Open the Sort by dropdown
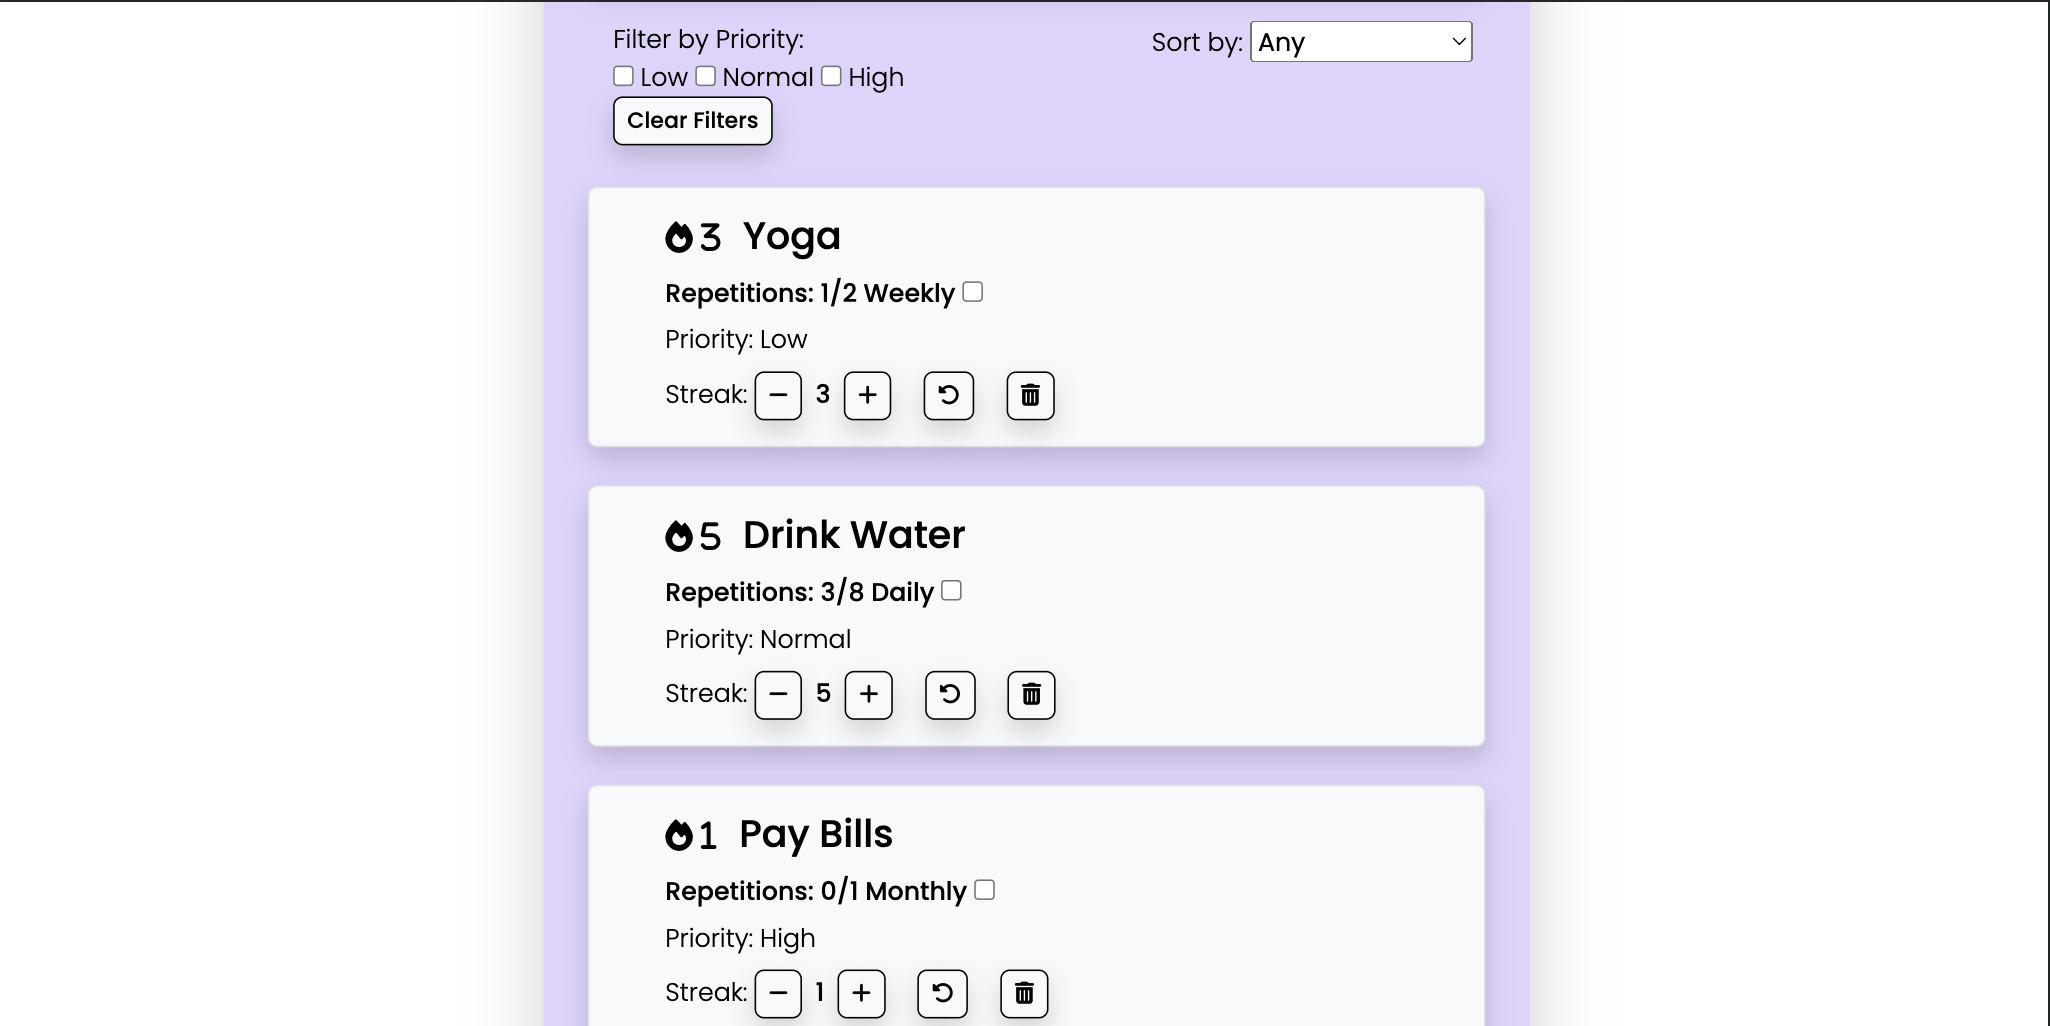This screenshot has width=2050, height=1026. tap(1360, 42)
